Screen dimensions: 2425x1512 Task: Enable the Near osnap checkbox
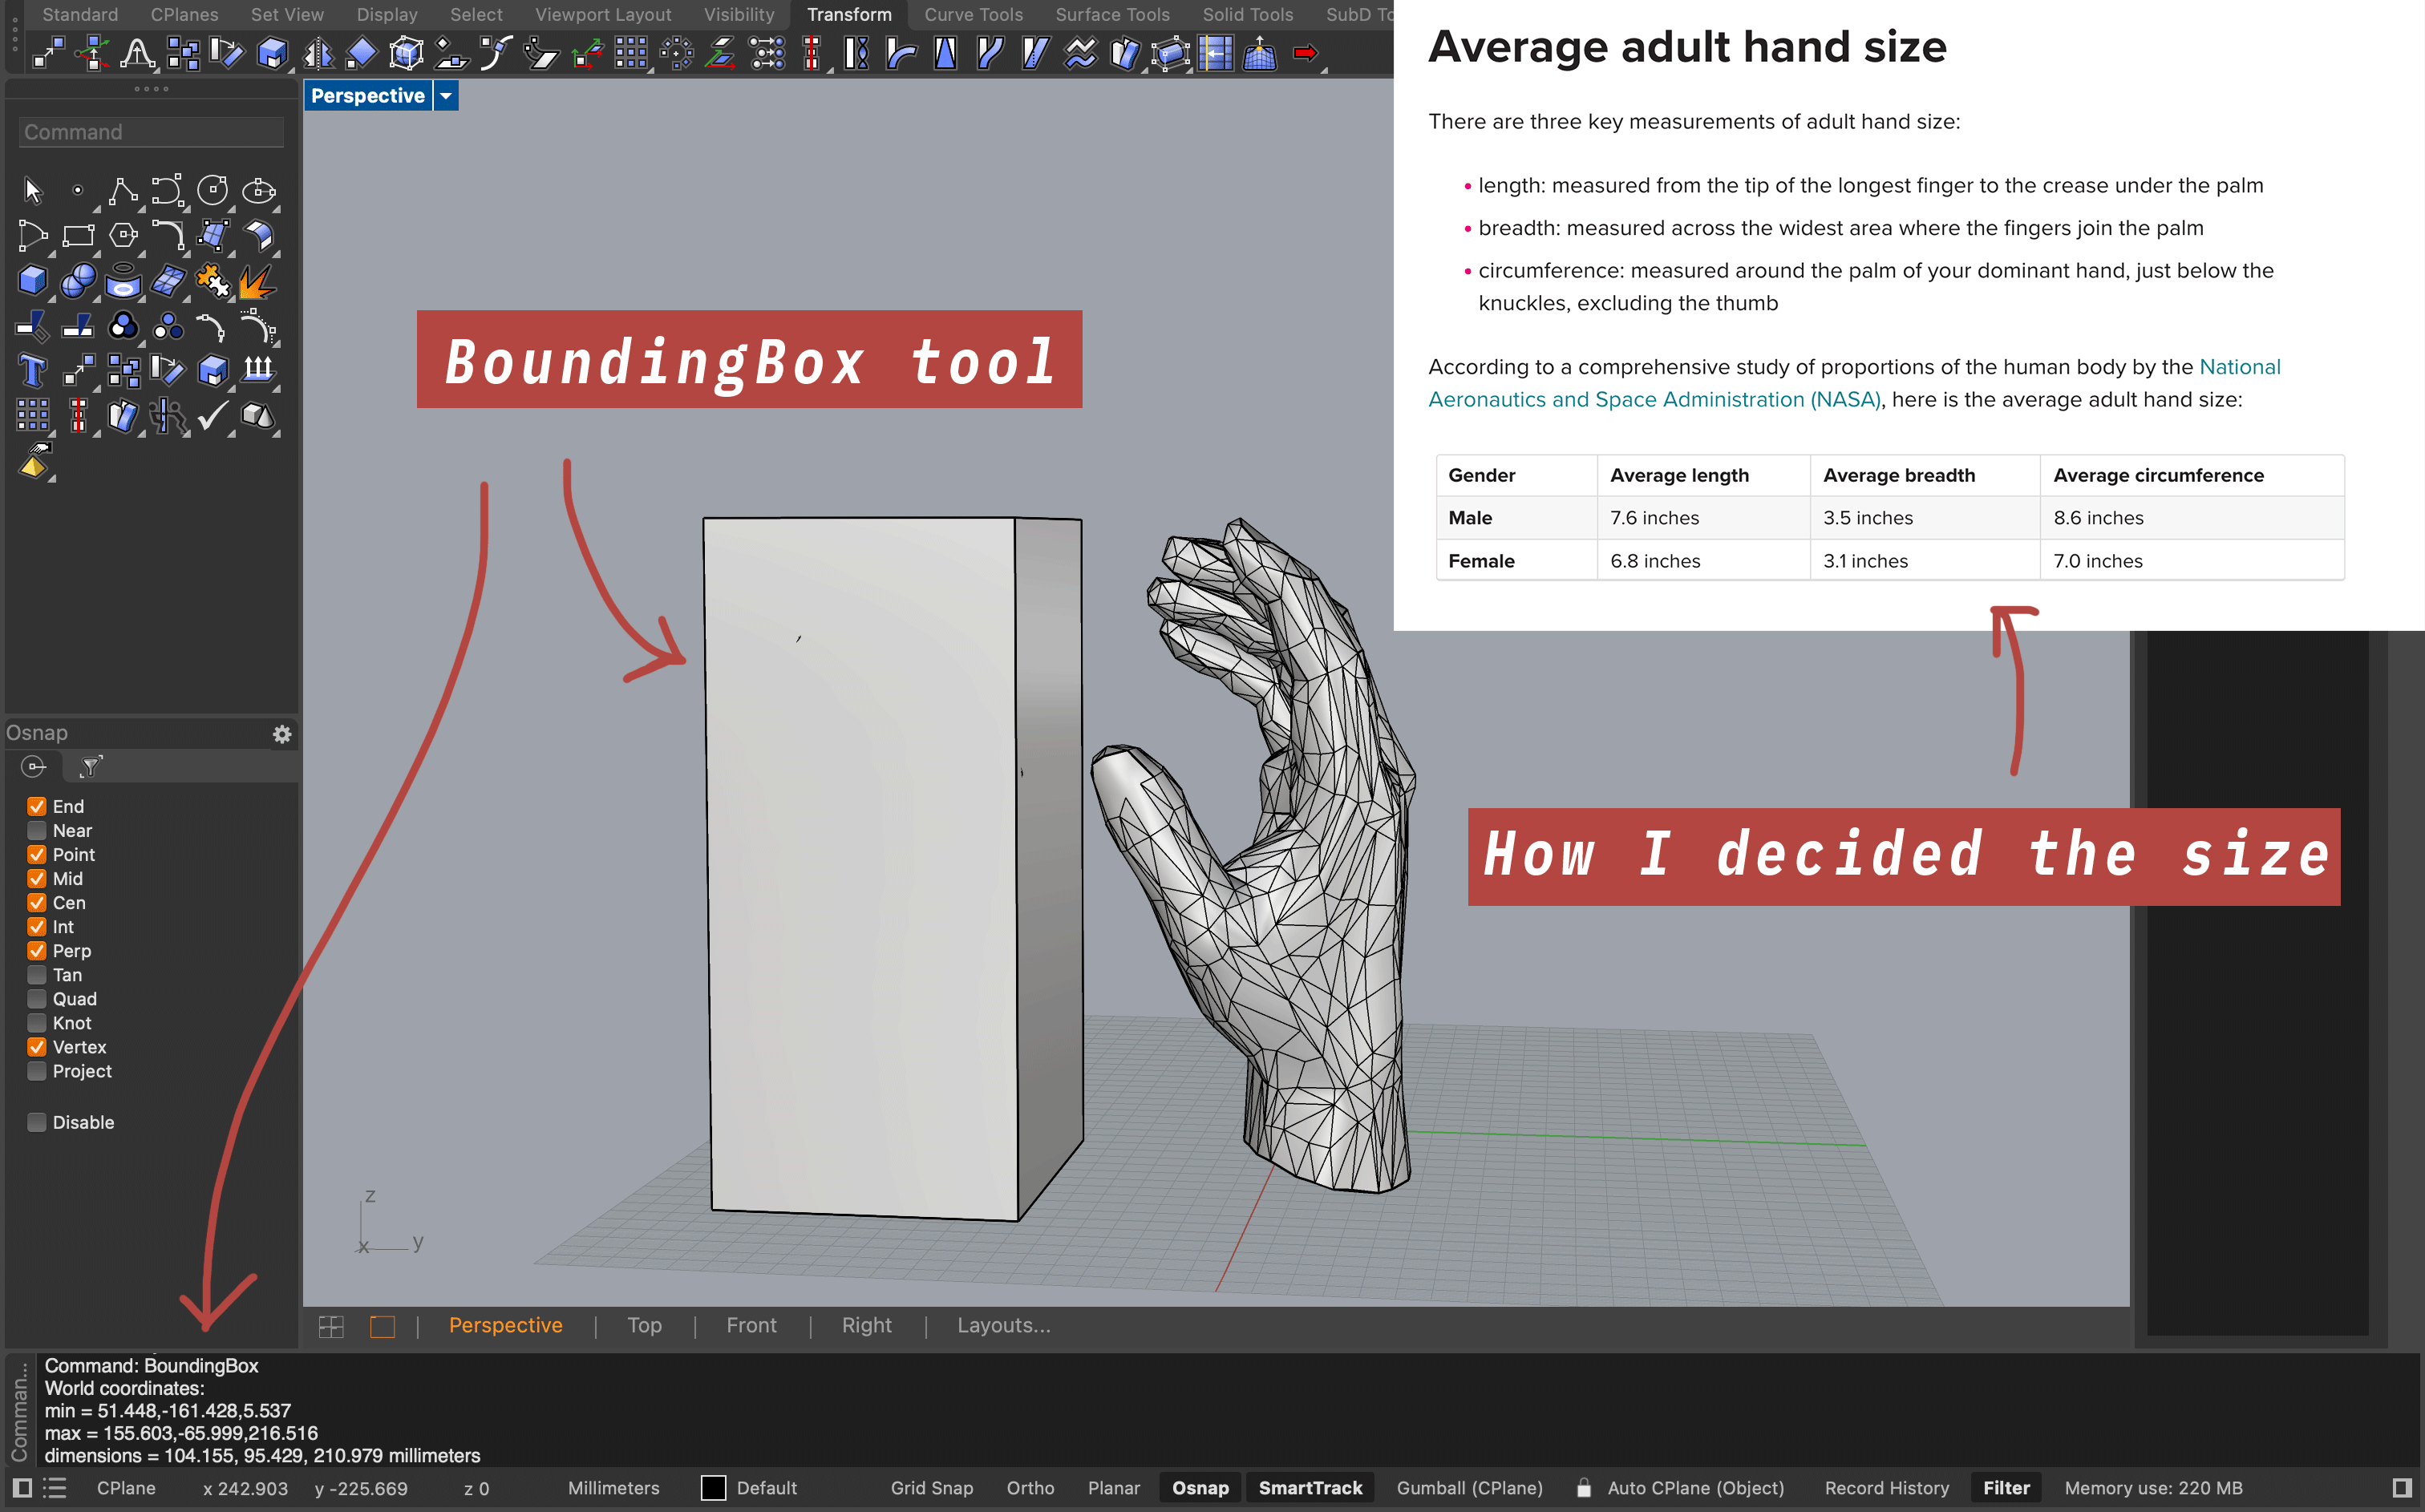pyautogui.click(x=37, y=830)
